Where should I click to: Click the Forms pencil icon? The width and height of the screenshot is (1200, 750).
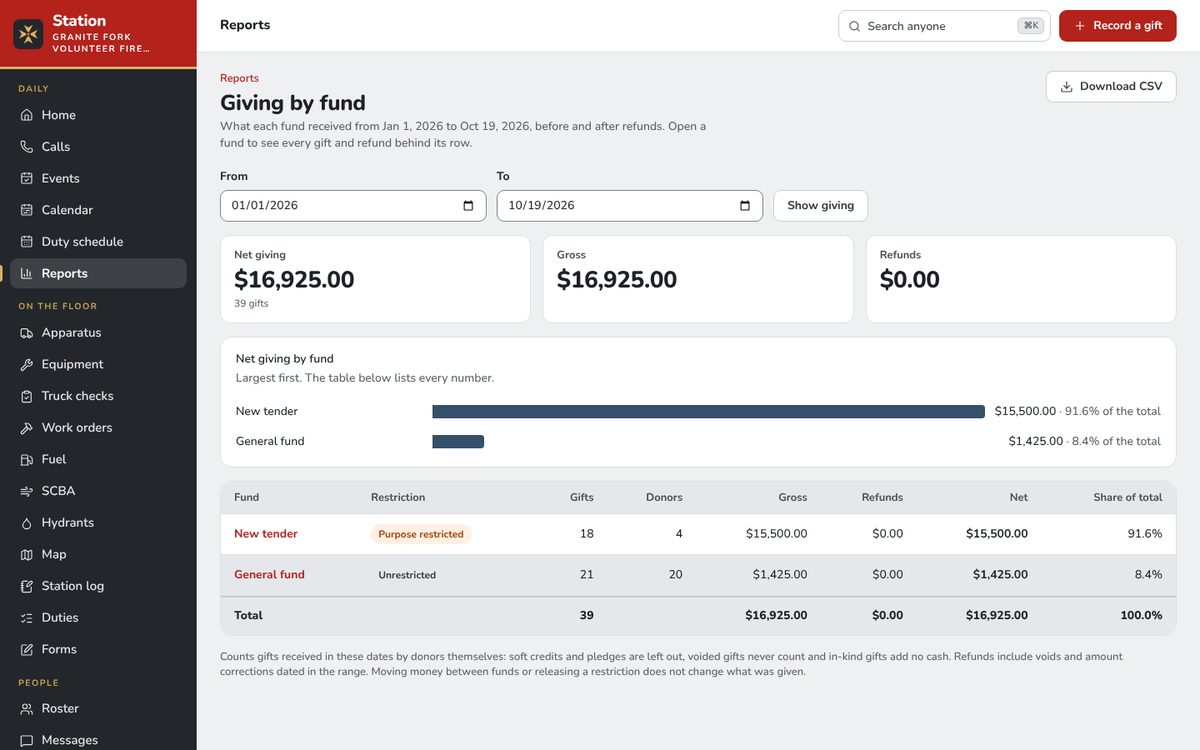point(27,649)
